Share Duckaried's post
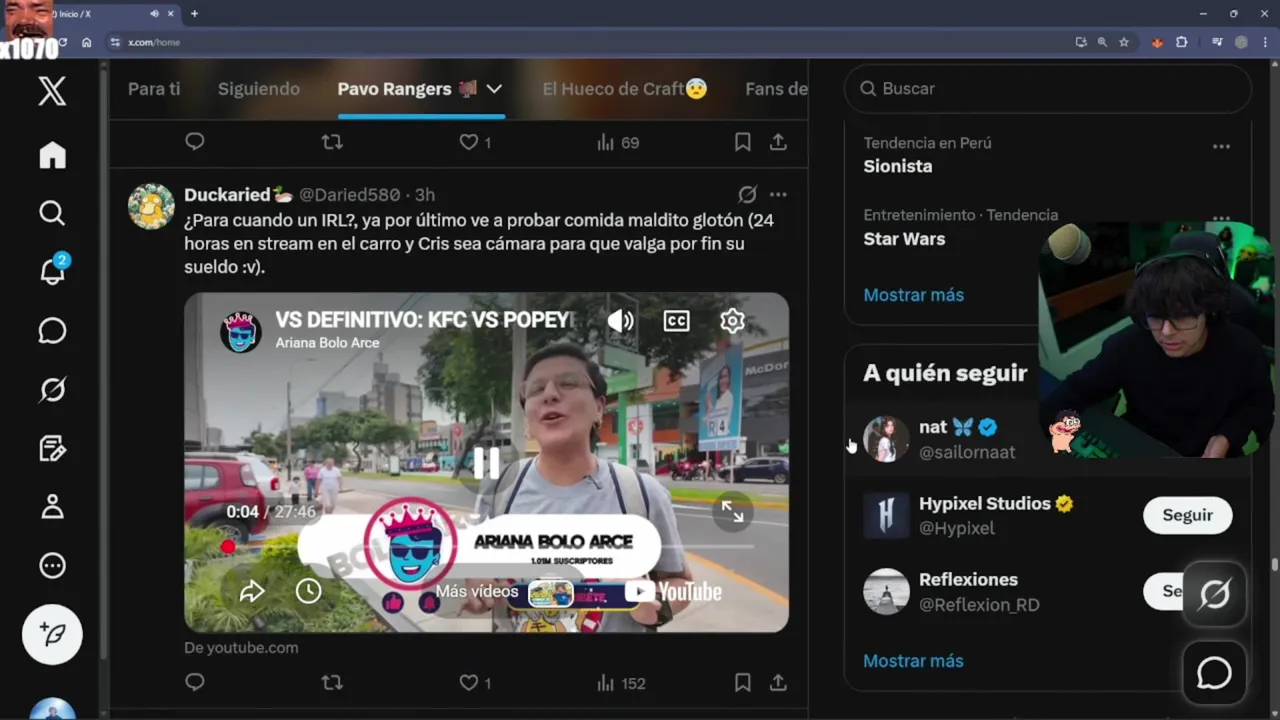Screen dimensions: 1280x720 pyautogui.click(x=778, y=683)
